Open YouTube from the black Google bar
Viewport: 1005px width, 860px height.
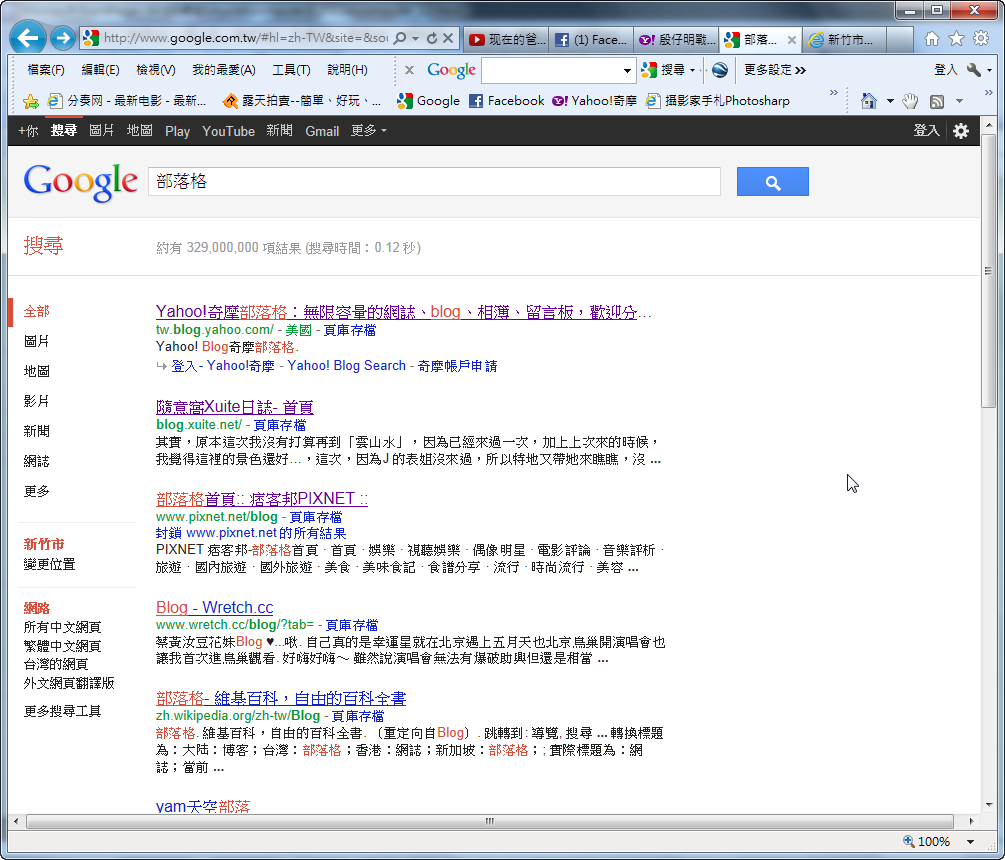pos(228,131)
